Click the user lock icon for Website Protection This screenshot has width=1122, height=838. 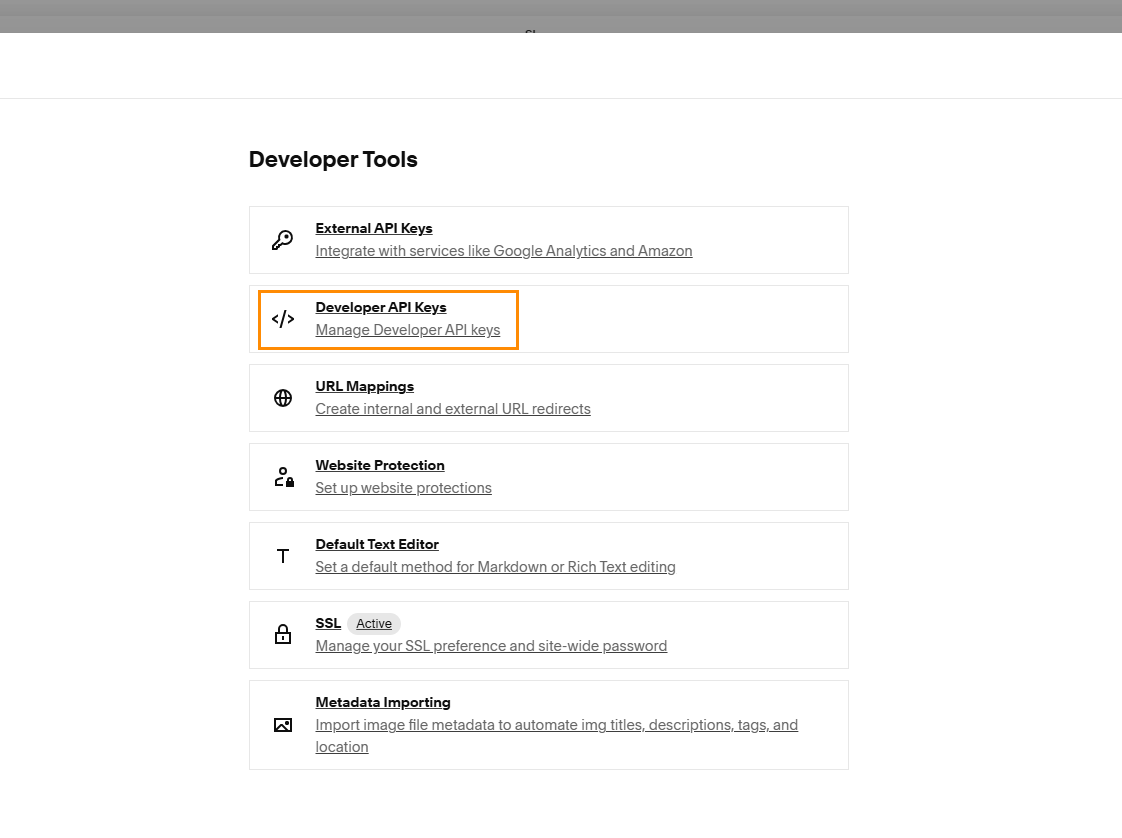click(283, 477)
